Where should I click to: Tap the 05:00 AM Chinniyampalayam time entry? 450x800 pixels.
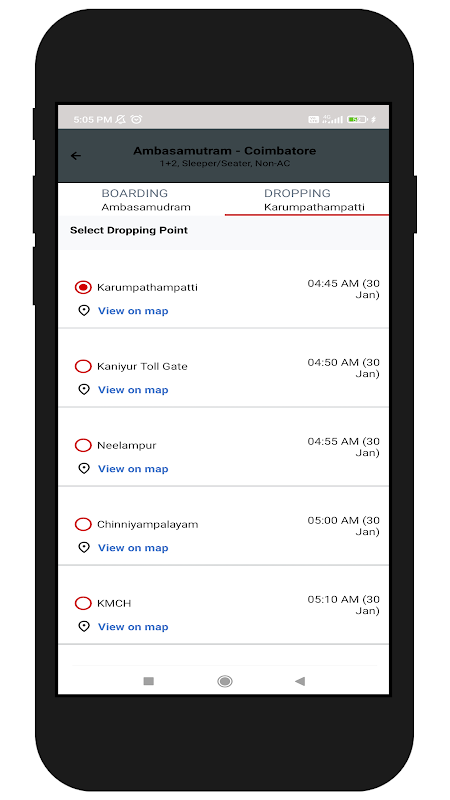[343, 526]
